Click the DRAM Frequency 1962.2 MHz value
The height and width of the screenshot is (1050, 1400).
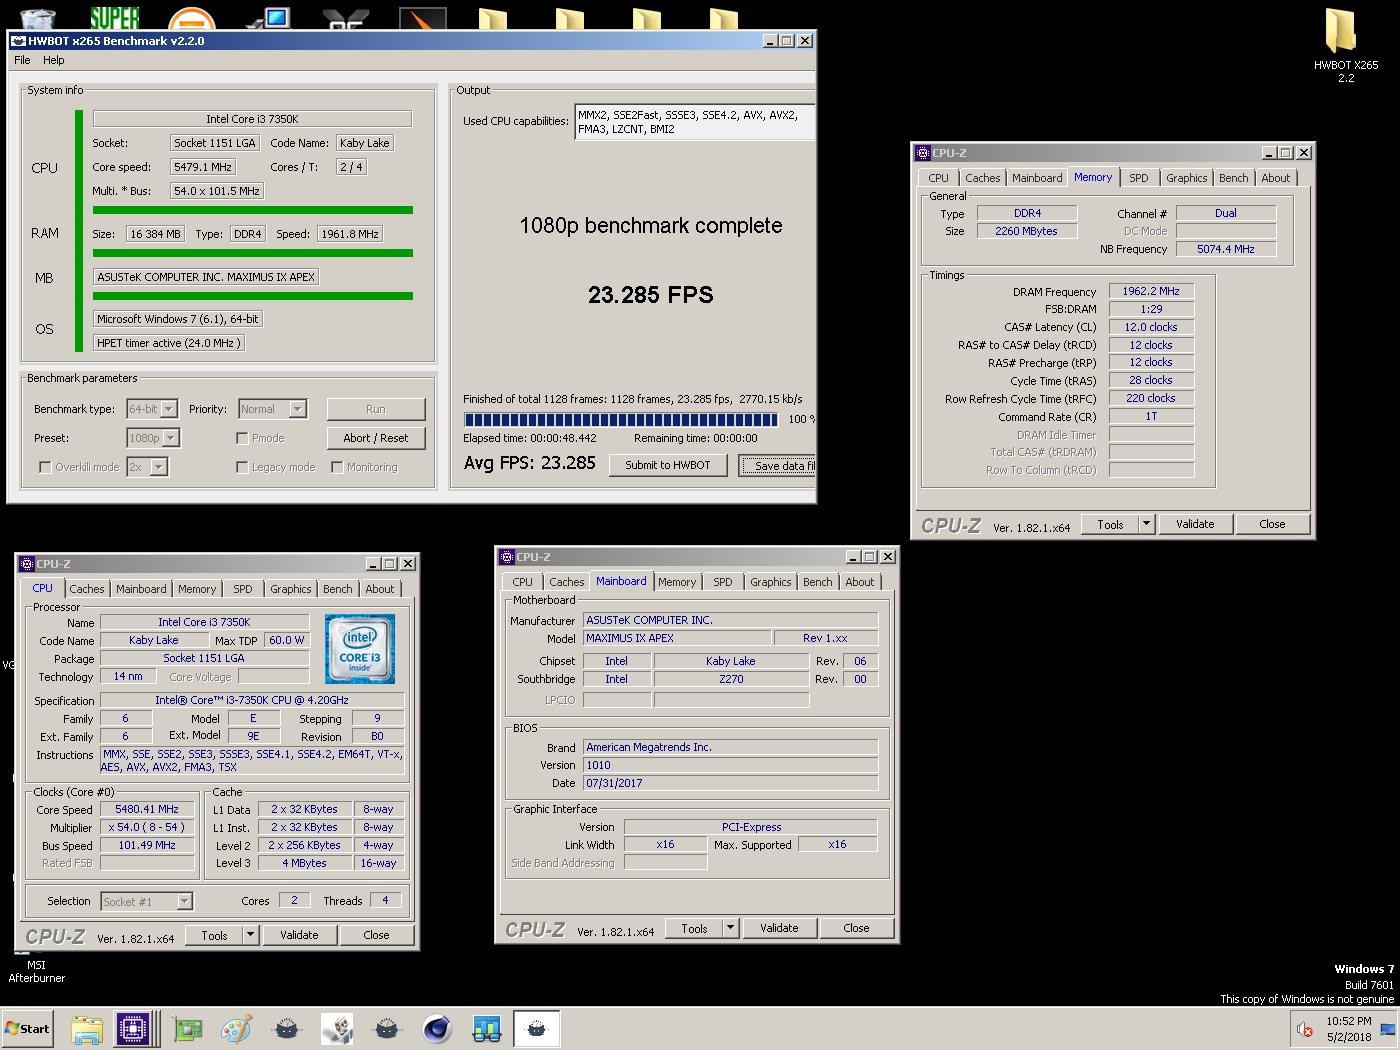1151,291
